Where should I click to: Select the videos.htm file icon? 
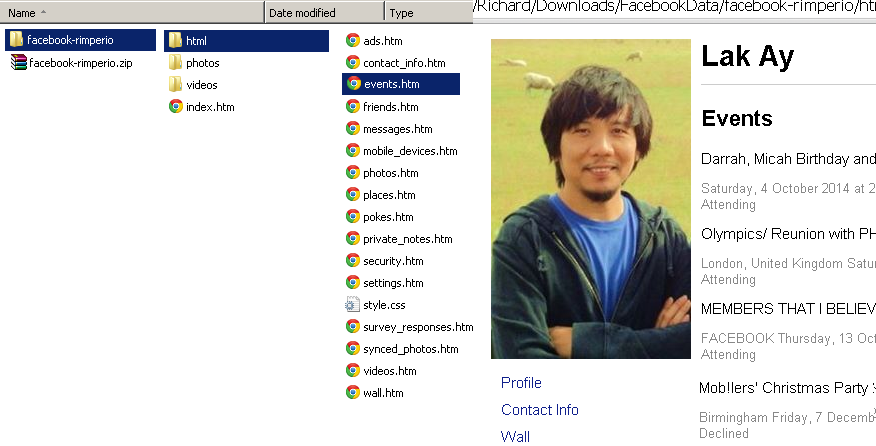point(353,371)
